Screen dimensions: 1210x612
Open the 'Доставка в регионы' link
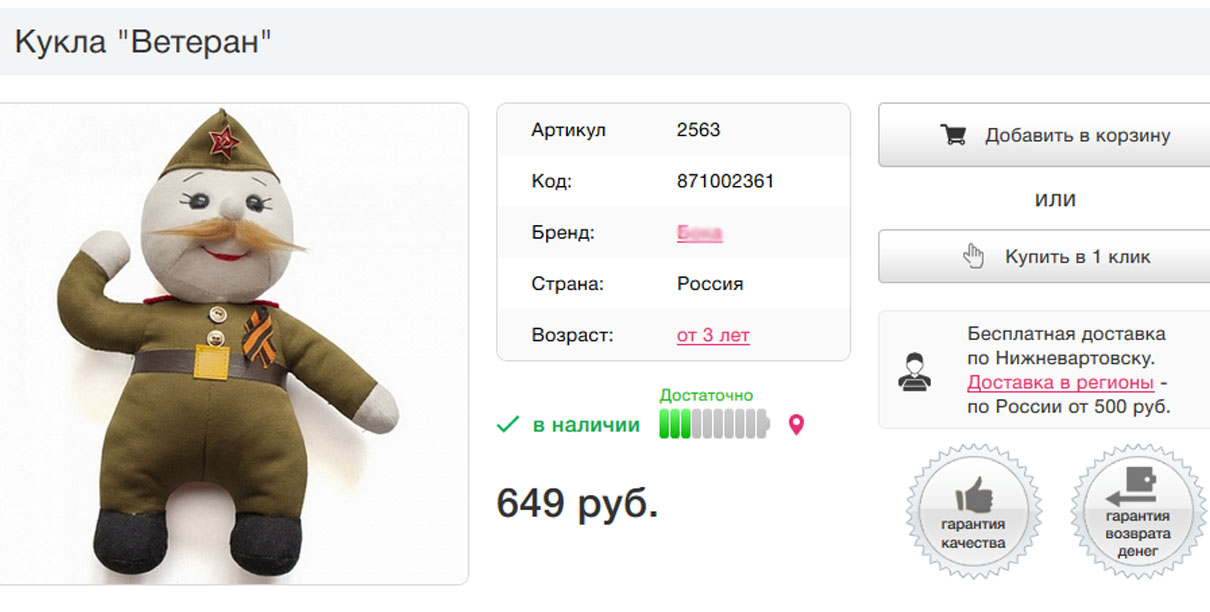pos(1061,383)
